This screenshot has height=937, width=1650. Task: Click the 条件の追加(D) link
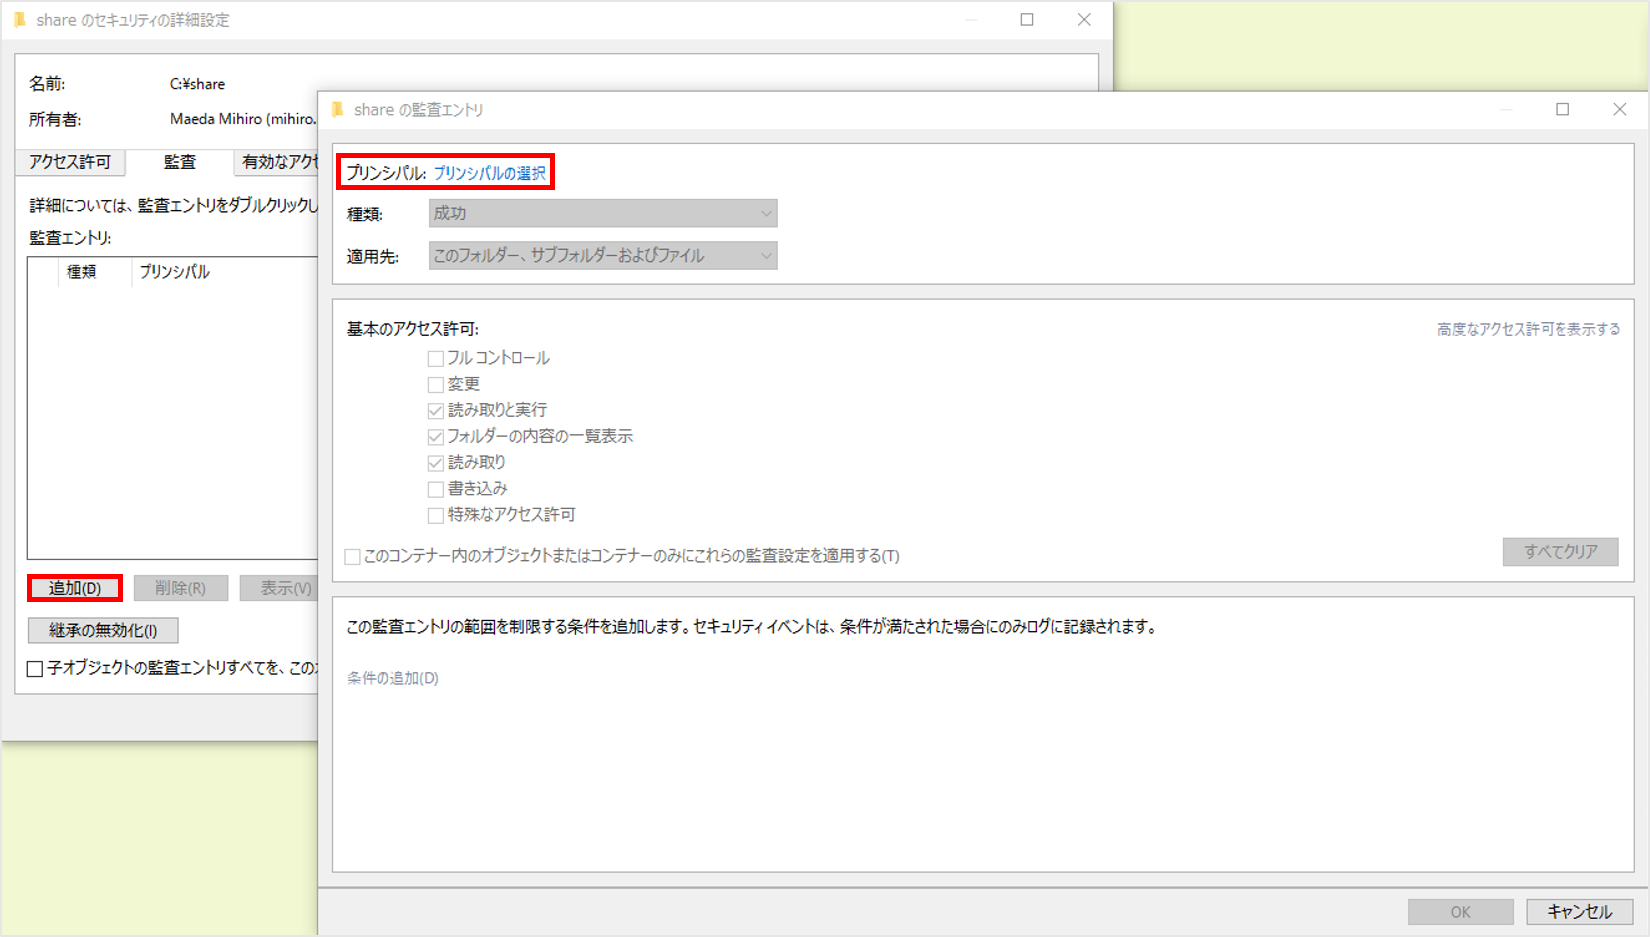coord(393,678)
